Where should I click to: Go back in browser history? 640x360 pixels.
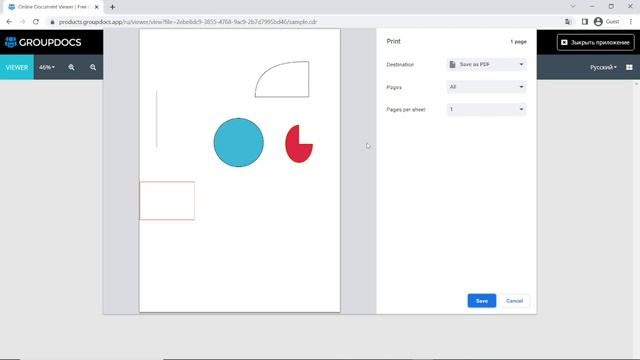click(9, 22)
